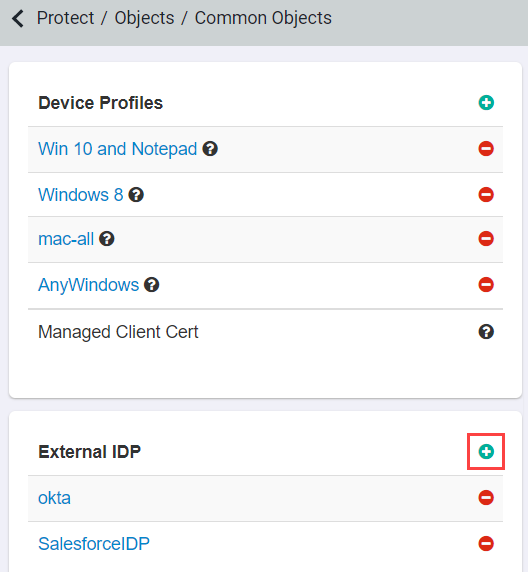Viewport: 528px width, 572px height.
Task: Delete the Windows 8 device profile
Action: coord(486,194)
